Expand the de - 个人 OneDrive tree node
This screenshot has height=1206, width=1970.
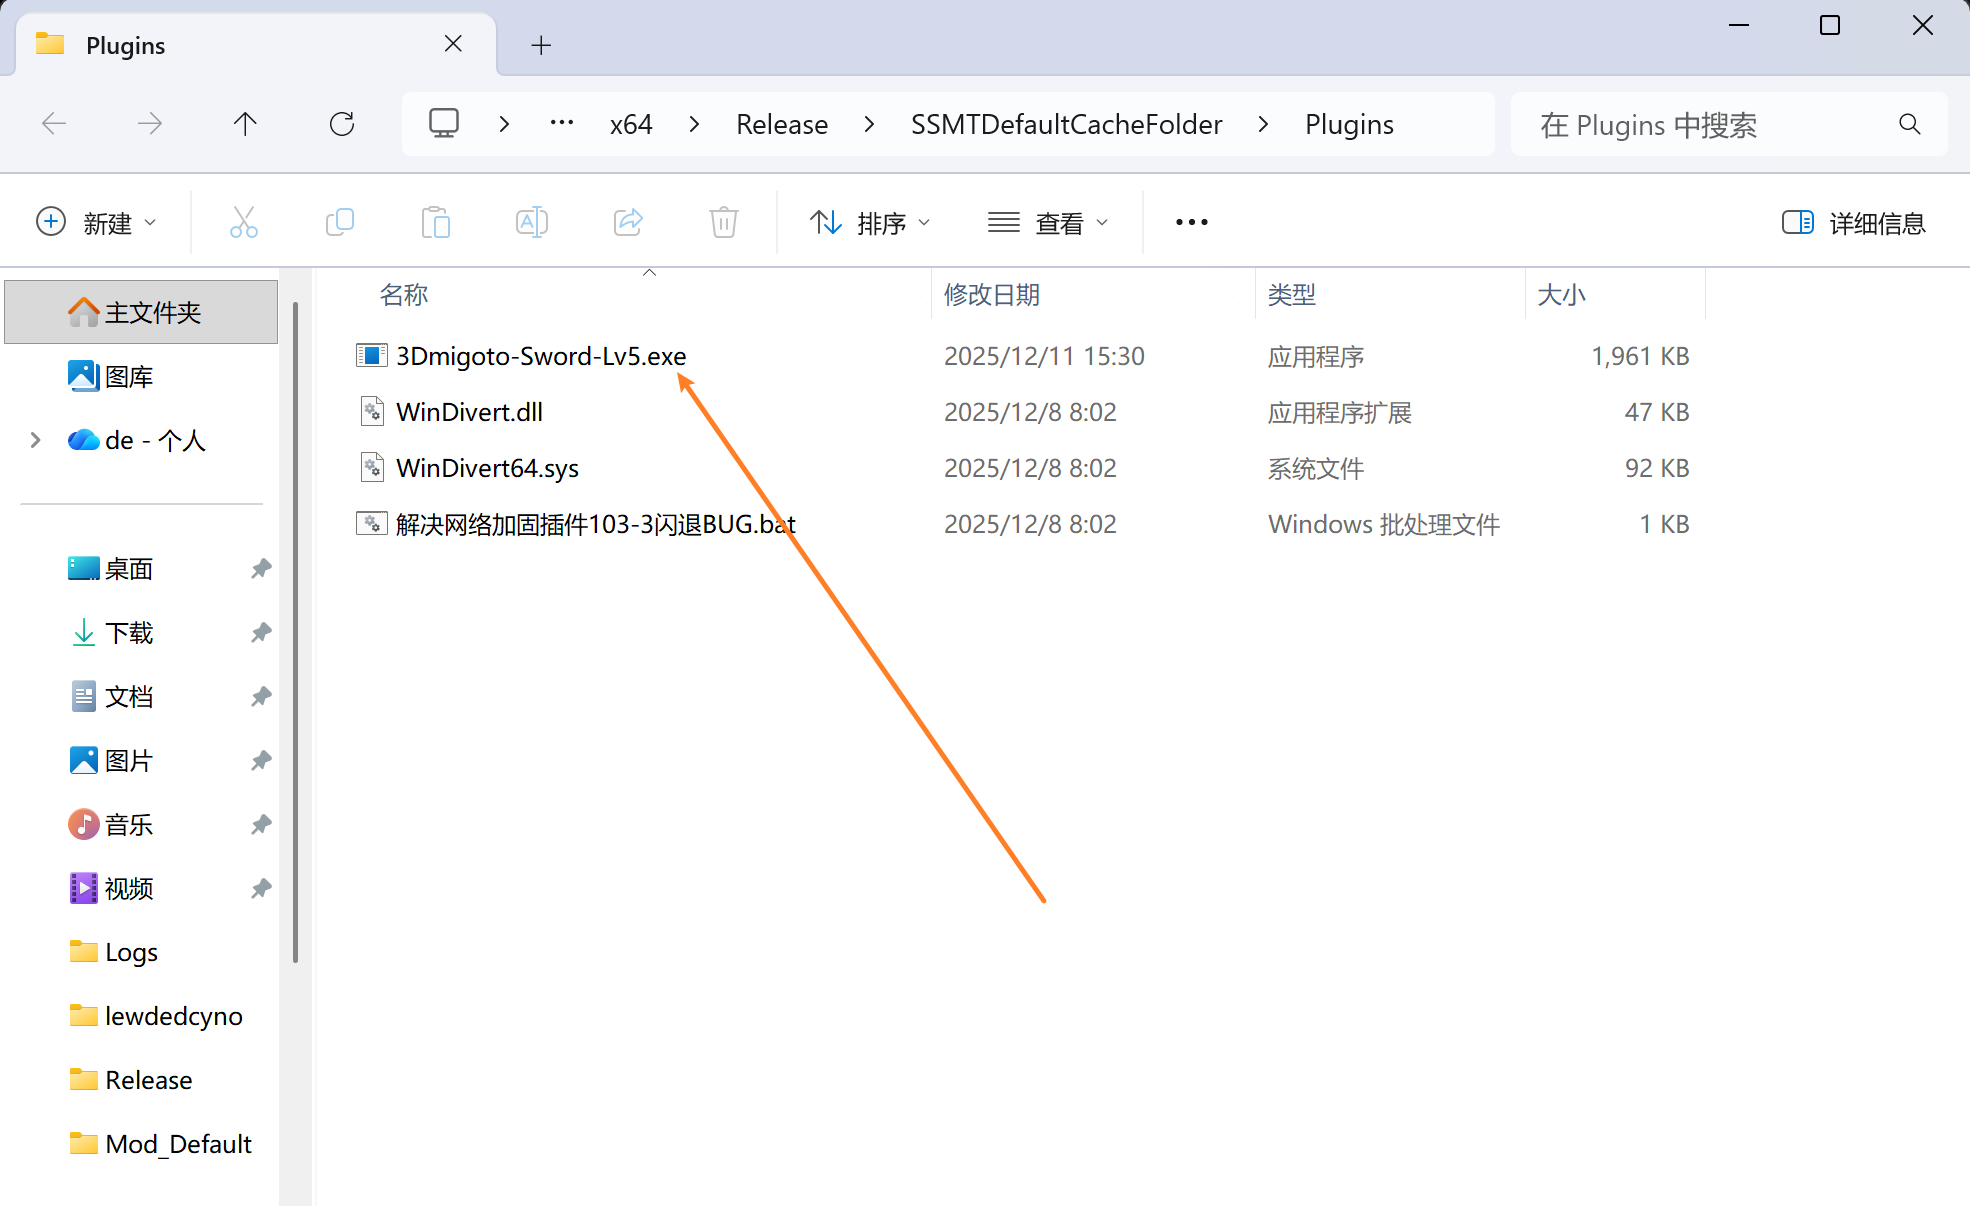[36, 440]
